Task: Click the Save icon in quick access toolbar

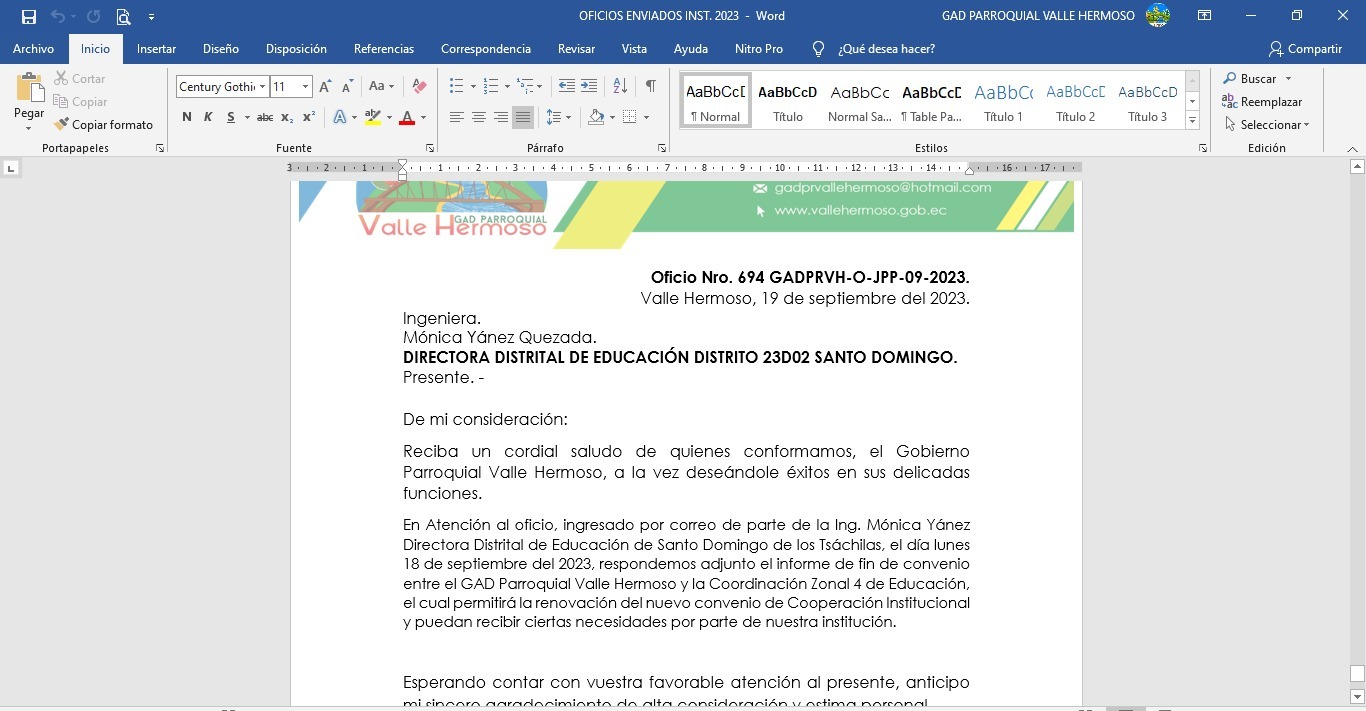Action: pyautogui.click(x=29, y=17)
